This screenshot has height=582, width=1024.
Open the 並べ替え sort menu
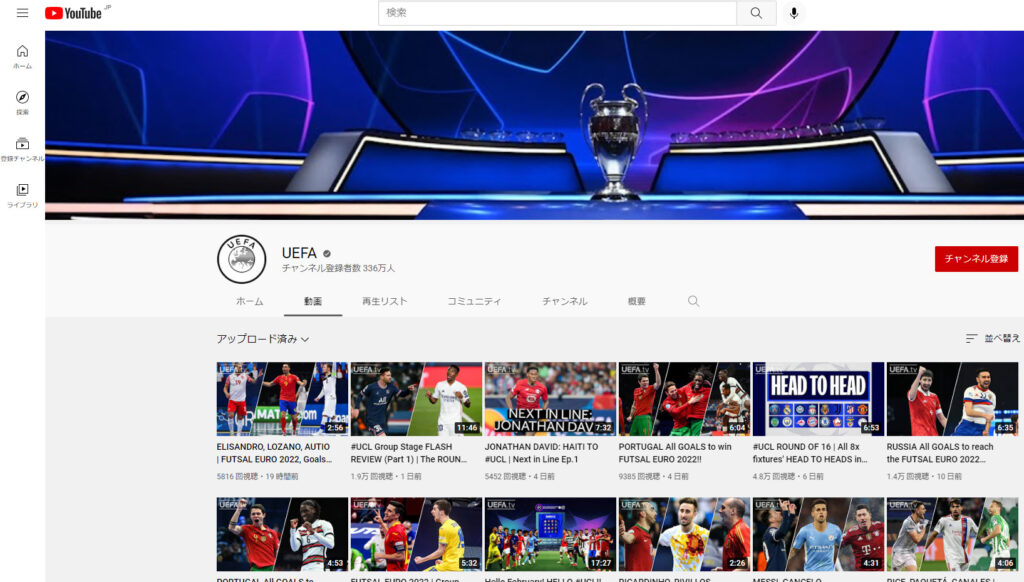[993, 339]
